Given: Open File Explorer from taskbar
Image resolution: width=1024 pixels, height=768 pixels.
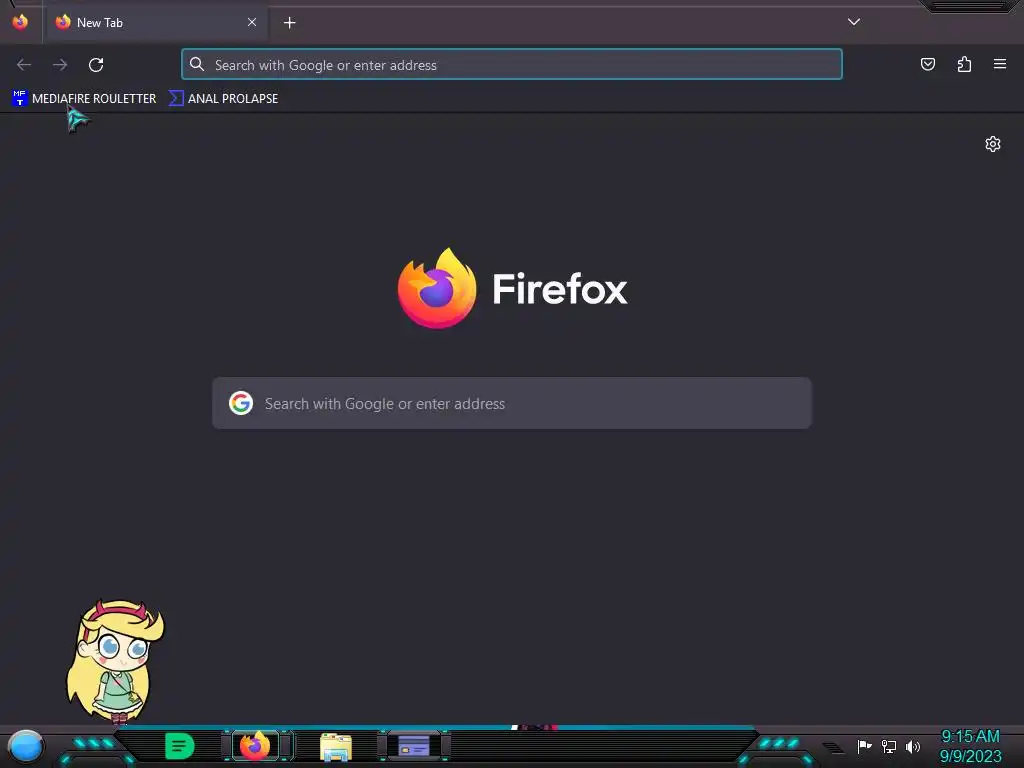Looking at the screenshot, I should pos(336,746).
